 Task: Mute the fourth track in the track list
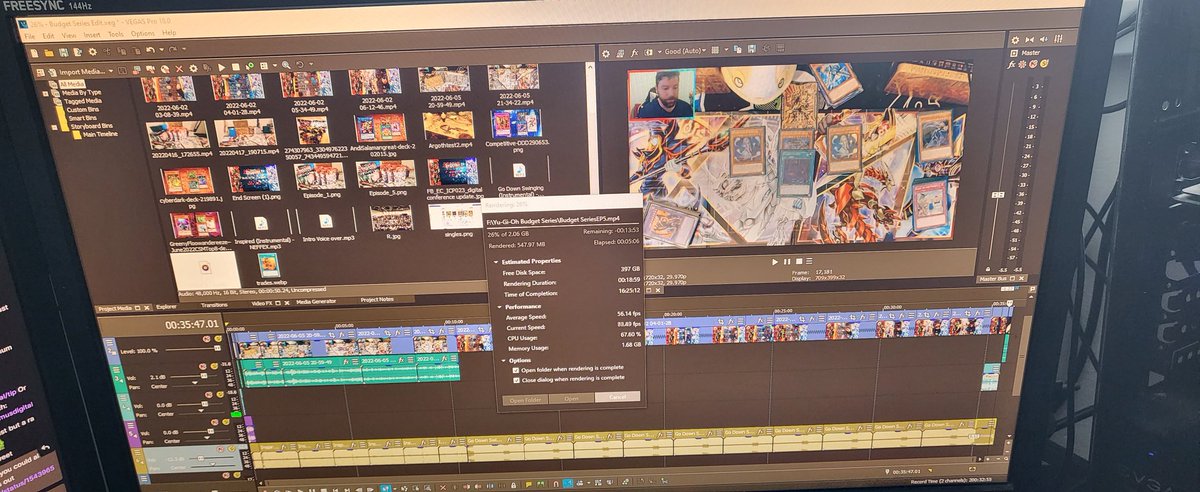pos(214,422)
